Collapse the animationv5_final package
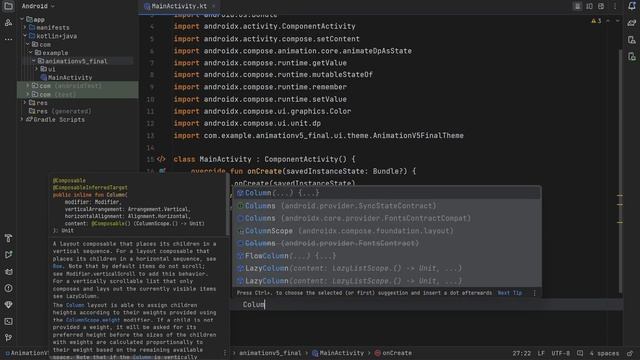The width and height of the screenshot is (640, 360). click(34, 61)
